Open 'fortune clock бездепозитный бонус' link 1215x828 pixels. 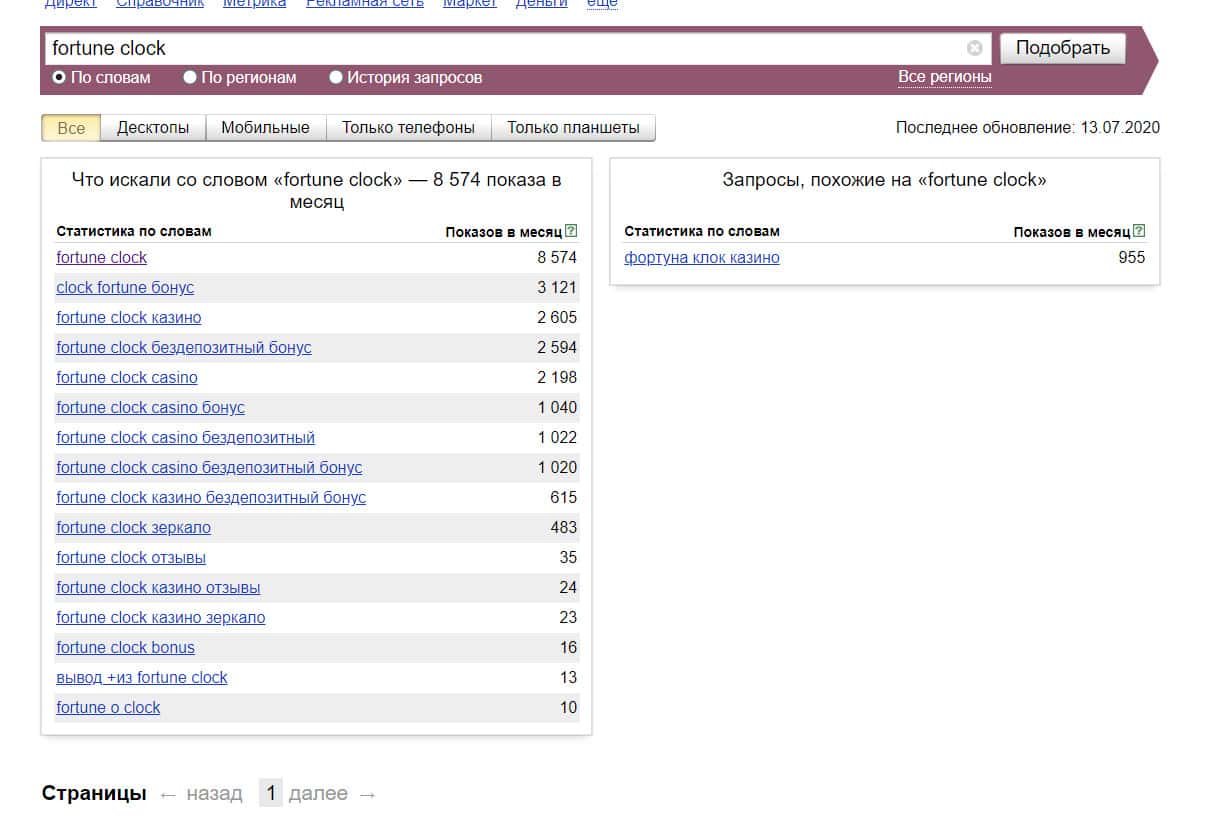tap(184, 347)
